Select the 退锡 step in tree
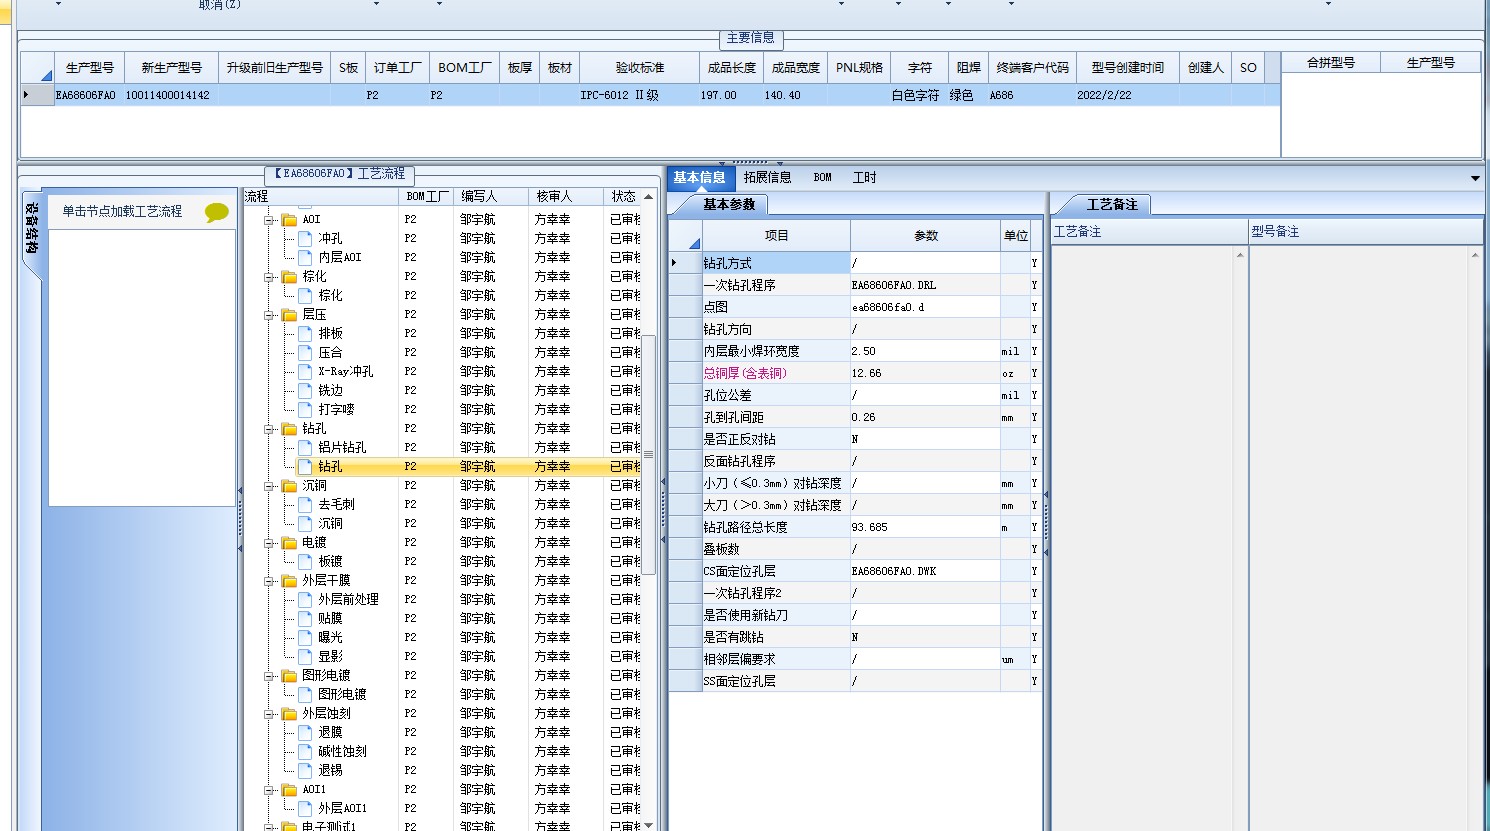This screenshot has height=831, width=1490. [330, 770]
